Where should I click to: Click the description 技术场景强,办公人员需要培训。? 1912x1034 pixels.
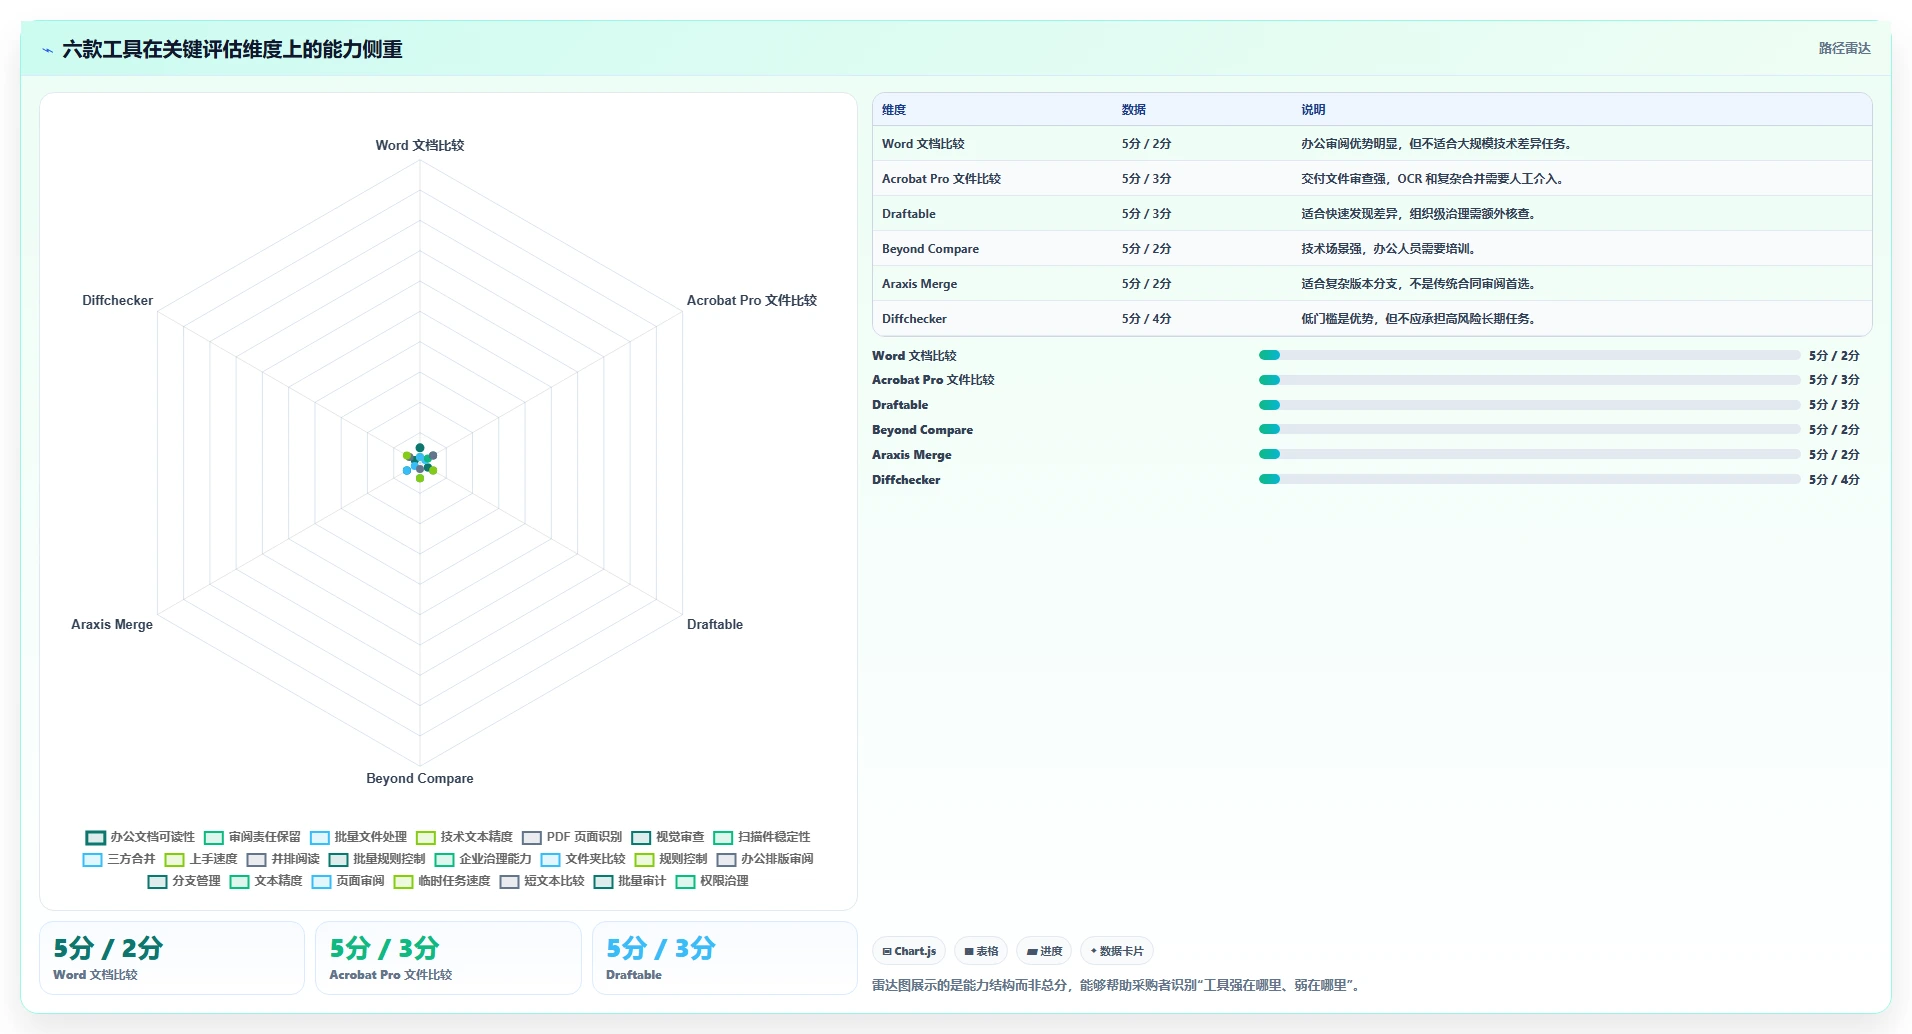pos(1390,249)
